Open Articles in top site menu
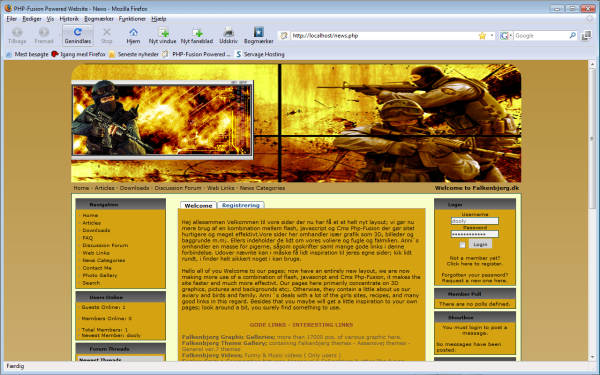The height and width of the screenshot is (375, 600). pyautogui.click(x=104, y=188)
